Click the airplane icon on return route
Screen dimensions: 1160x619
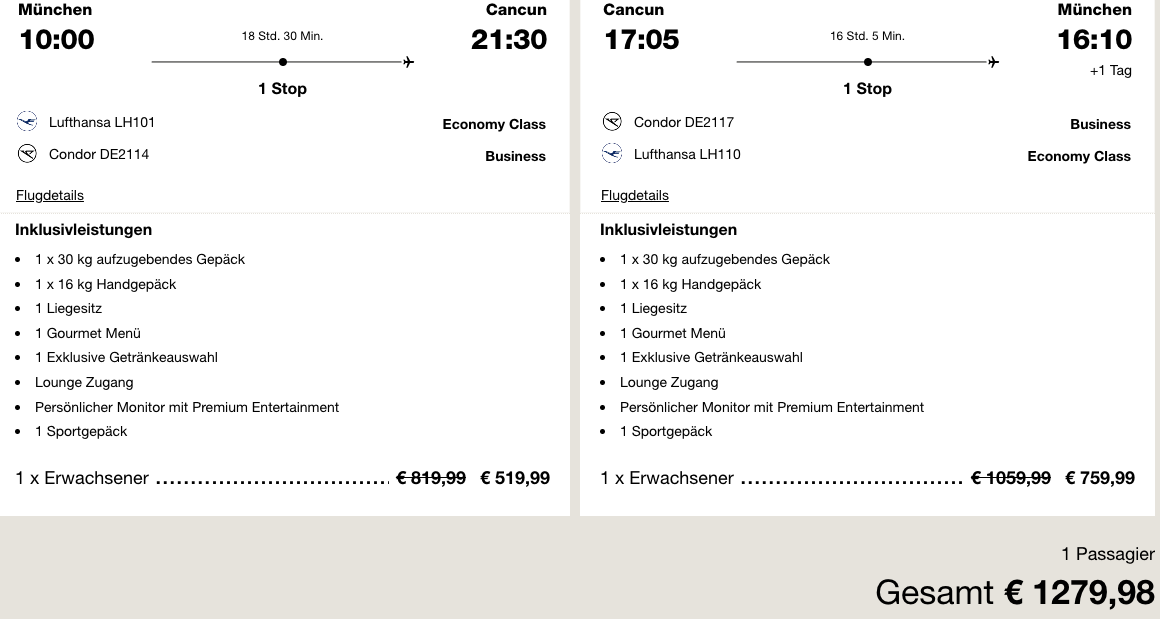coord(993,62)
